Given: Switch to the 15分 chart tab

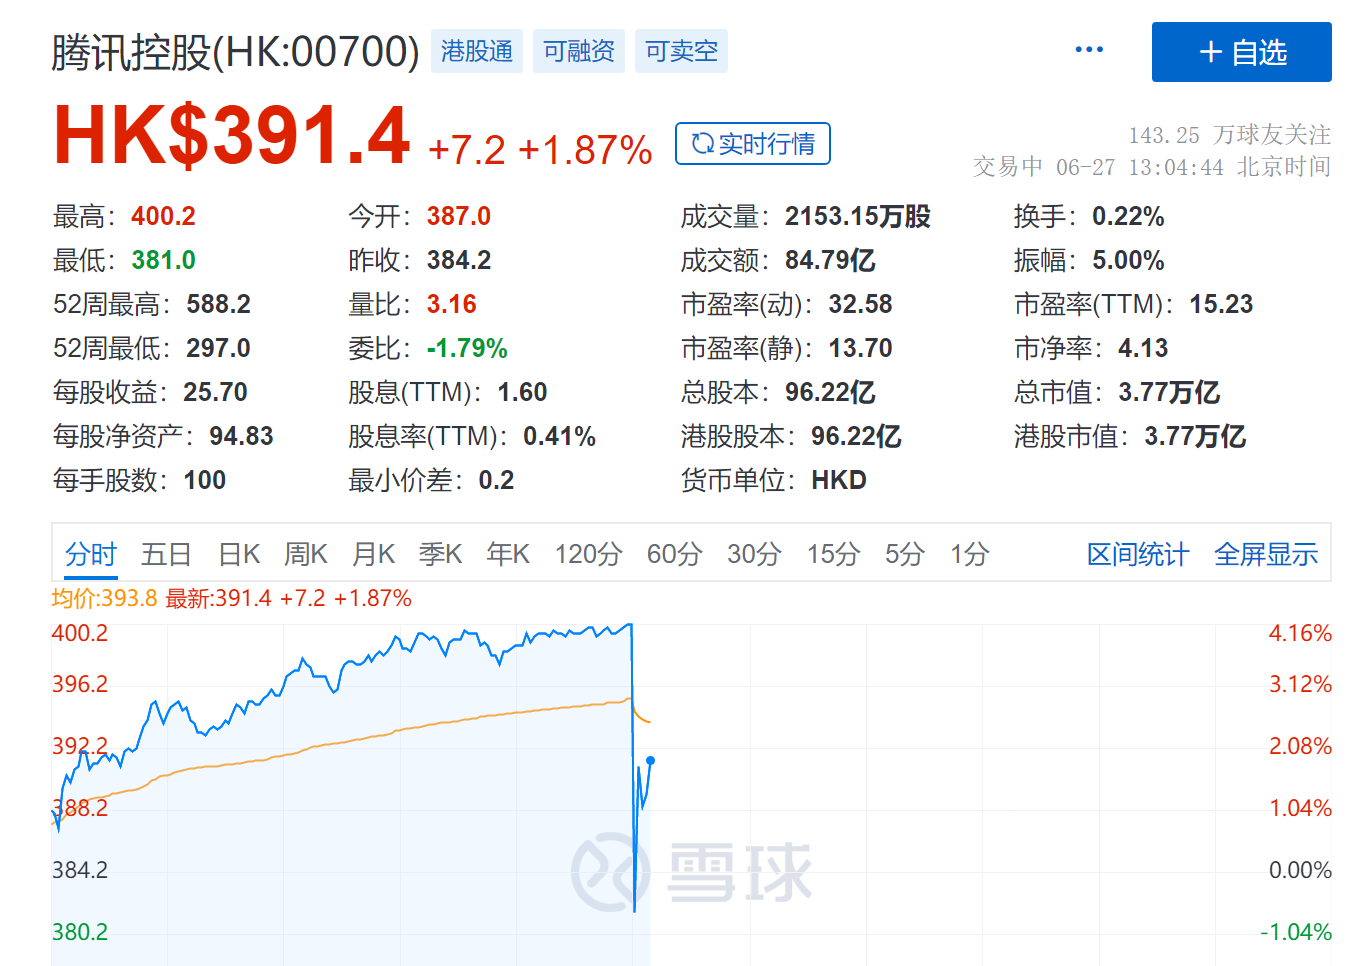Looking at the screenshot, I should pos(834,554).
